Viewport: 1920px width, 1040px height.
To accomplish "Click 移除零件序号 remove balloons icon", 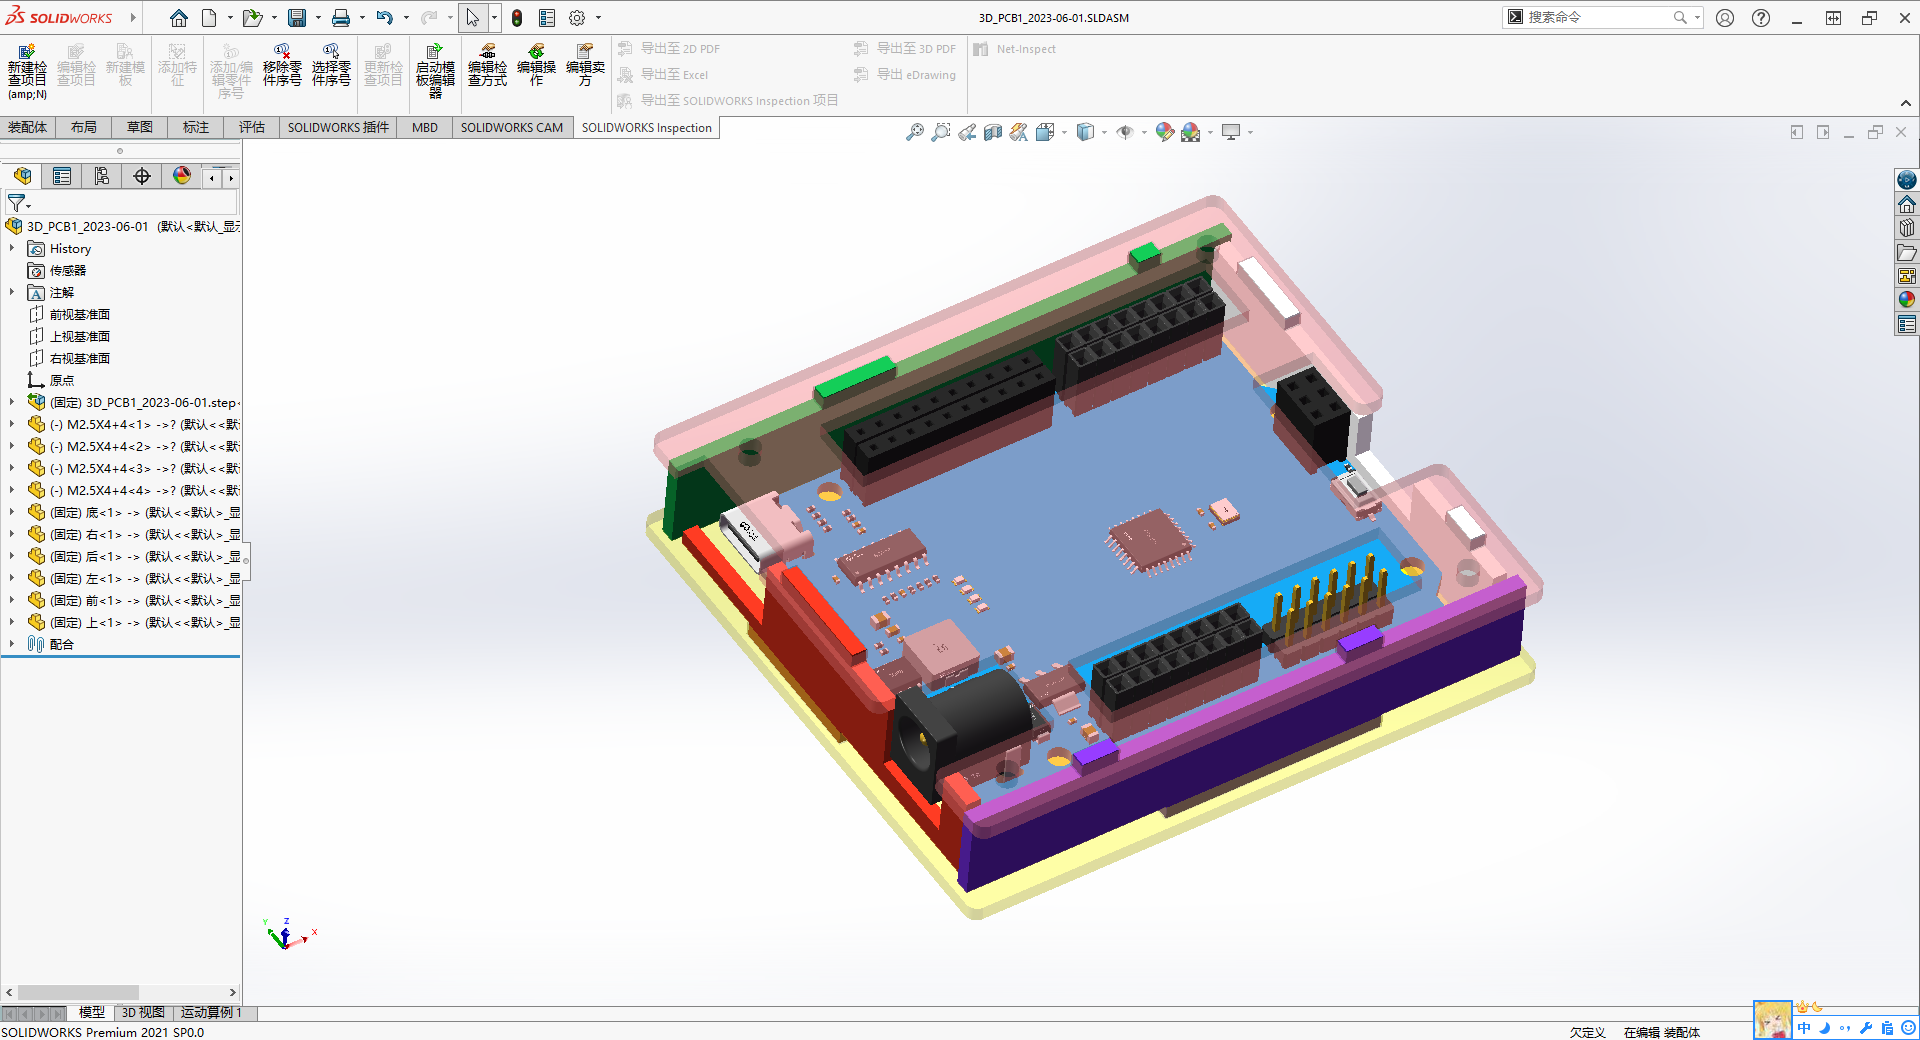I will [282, 65].
